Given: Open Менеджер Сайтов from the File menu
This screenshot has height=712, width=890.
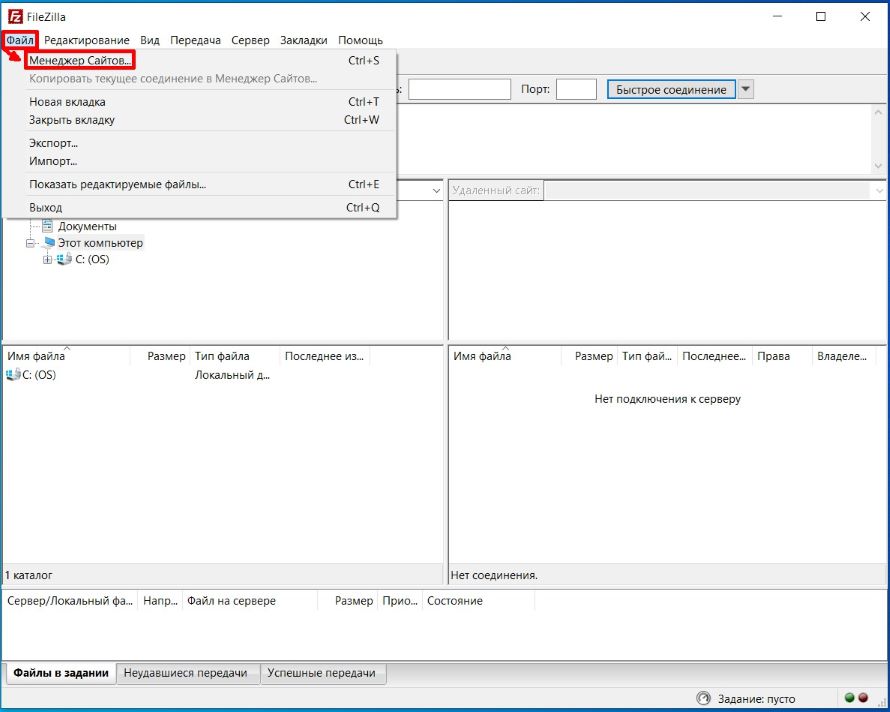Looking at the screenshot, I should pos(80,61).
